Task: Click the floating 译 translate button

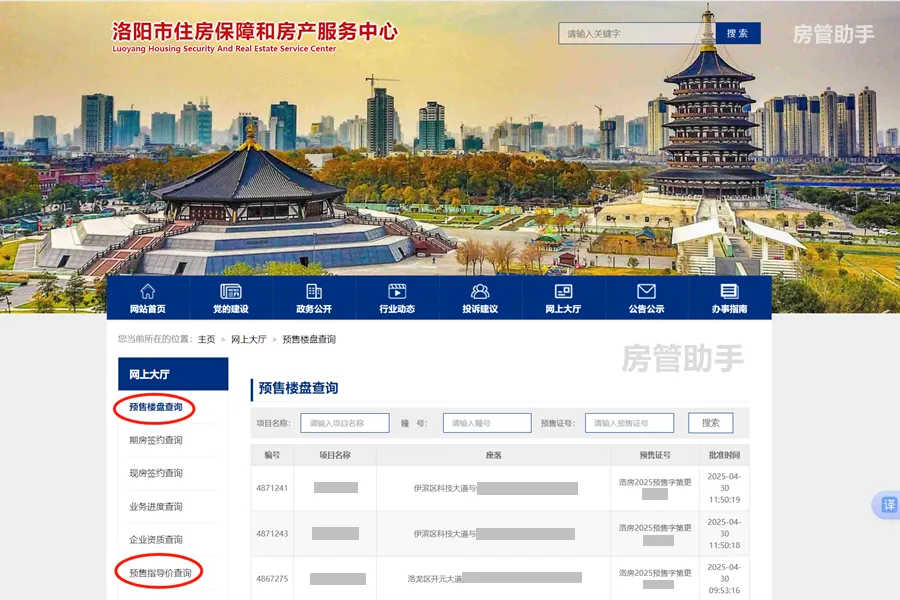Action: pos(888,505)
